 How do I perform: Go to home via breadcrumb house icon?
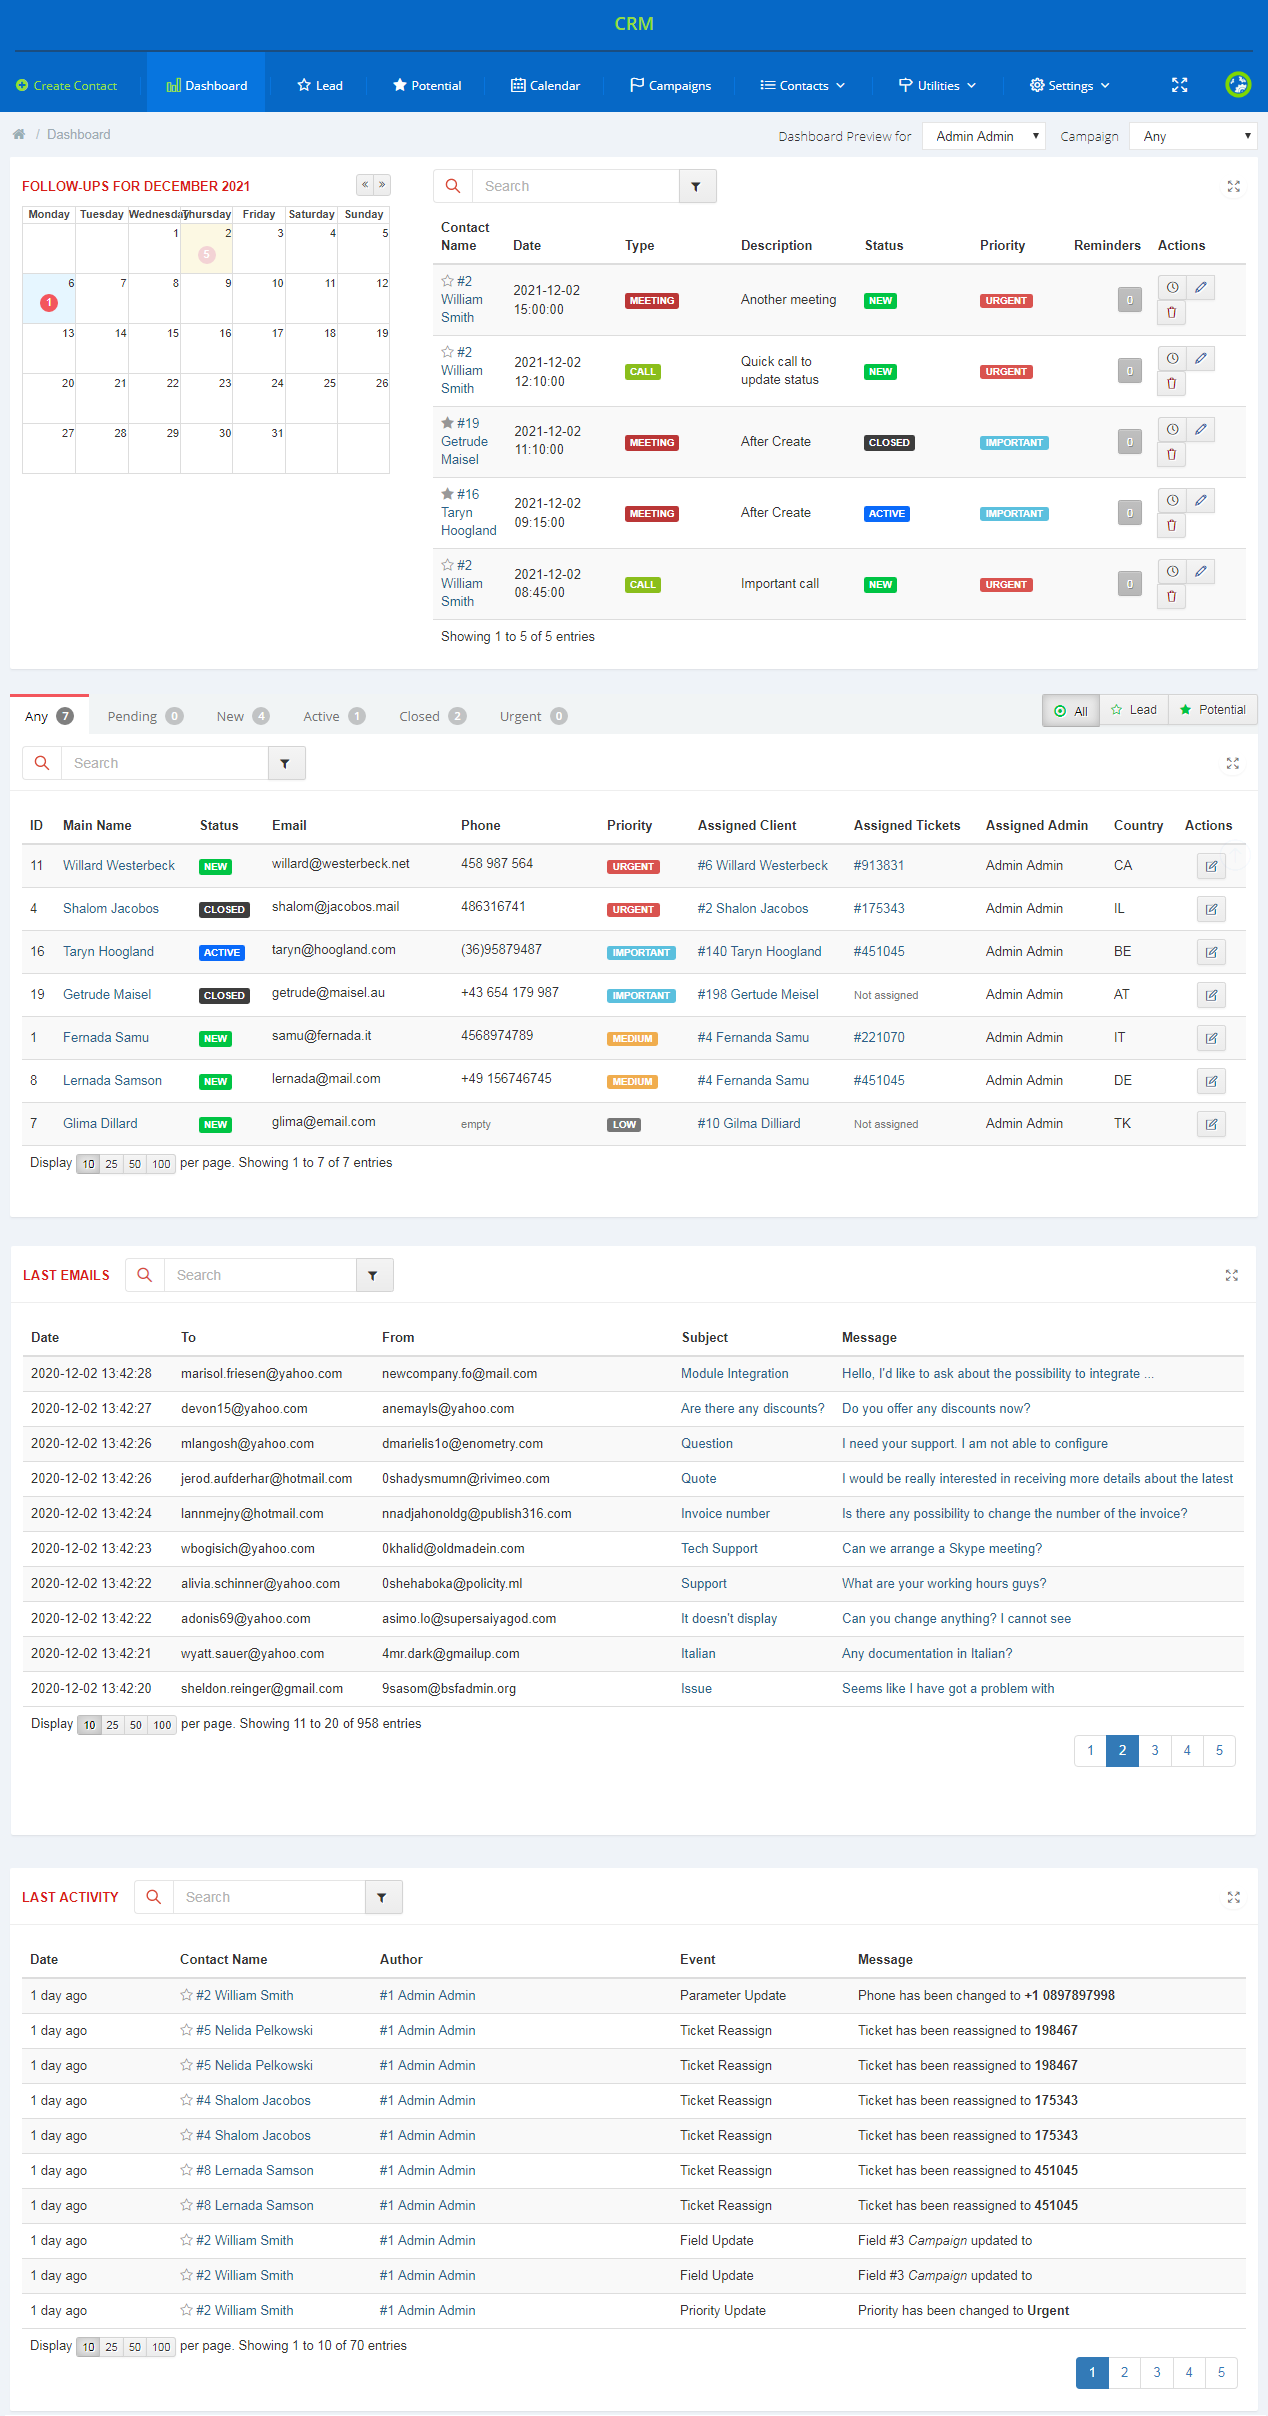pyautogui.click(x=19, y=134)
